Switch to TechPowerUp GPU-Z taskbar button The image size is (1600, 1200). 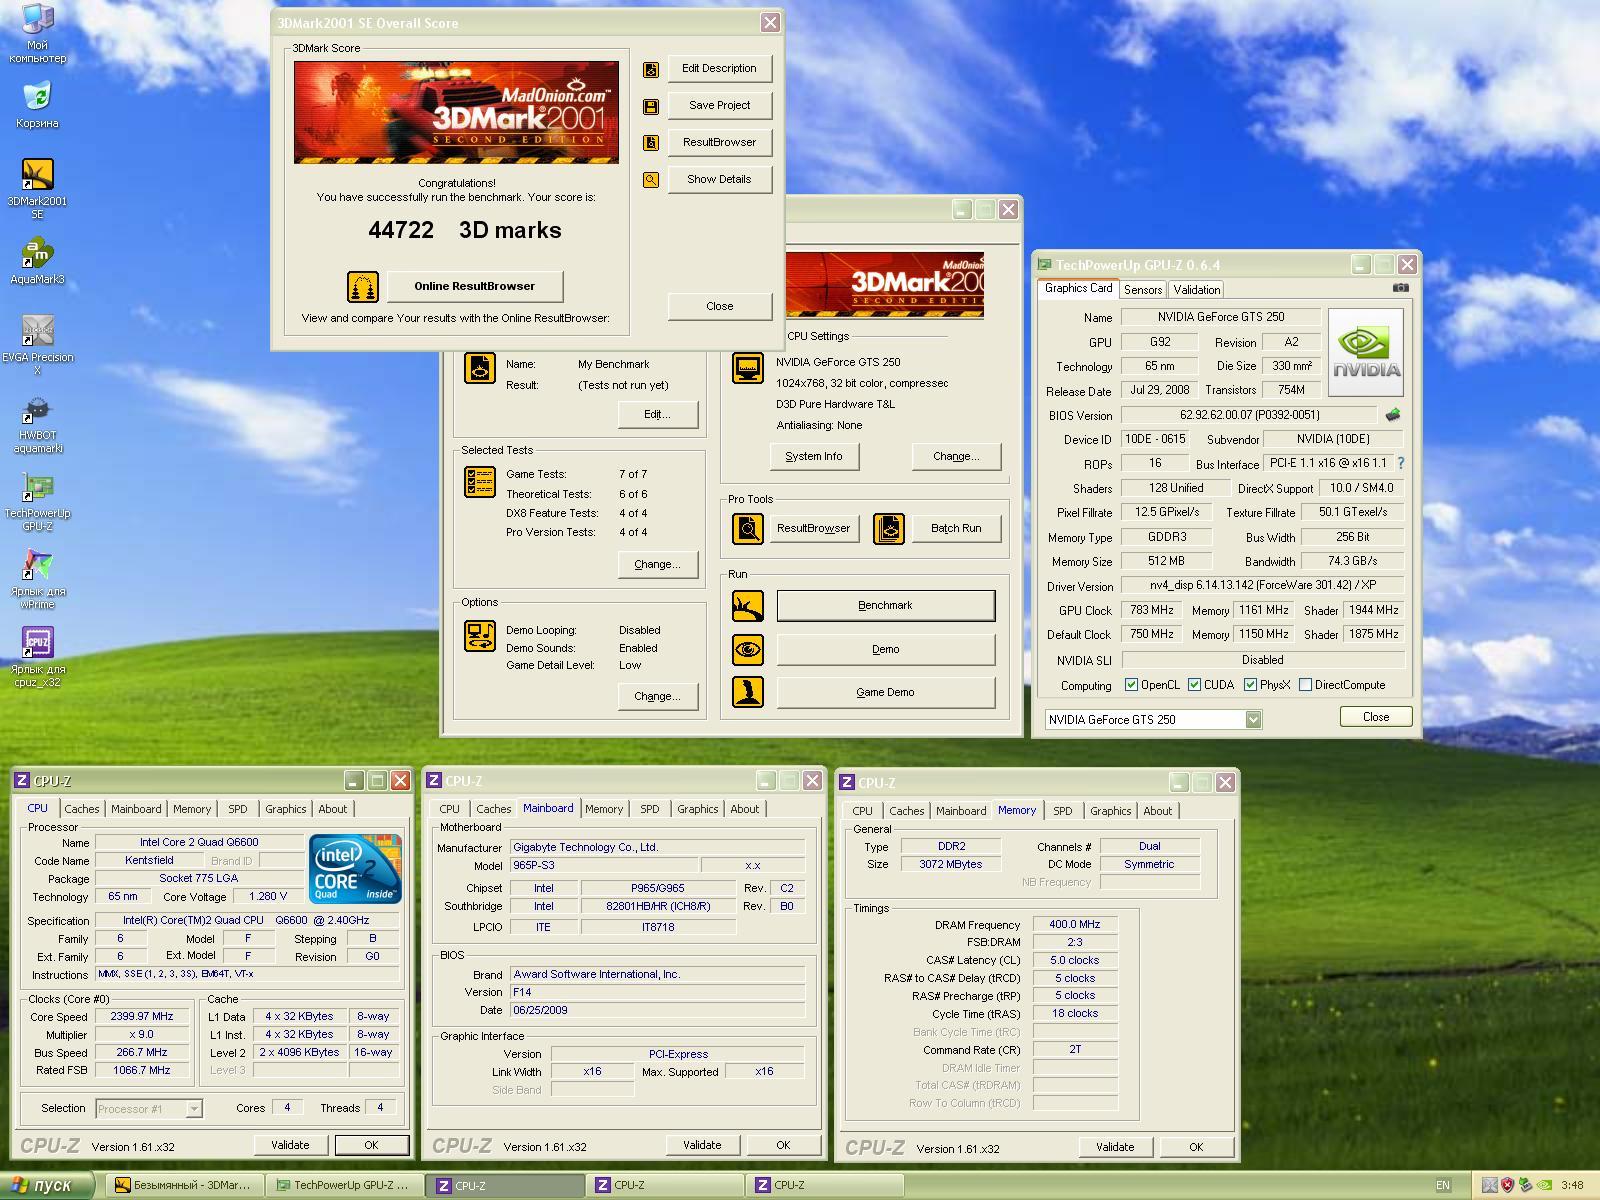pos(347,1185)
